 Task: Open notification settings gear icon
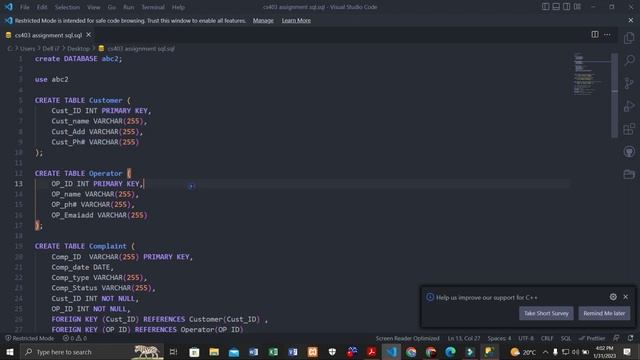tap(613, 297)
